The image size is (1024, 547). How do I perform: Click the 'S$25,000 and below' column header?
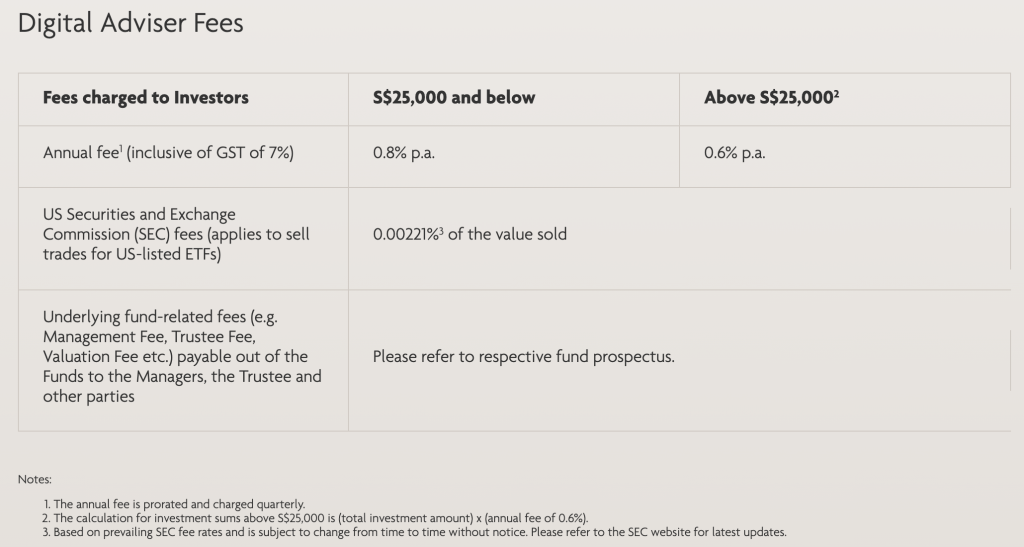point(453,98)
